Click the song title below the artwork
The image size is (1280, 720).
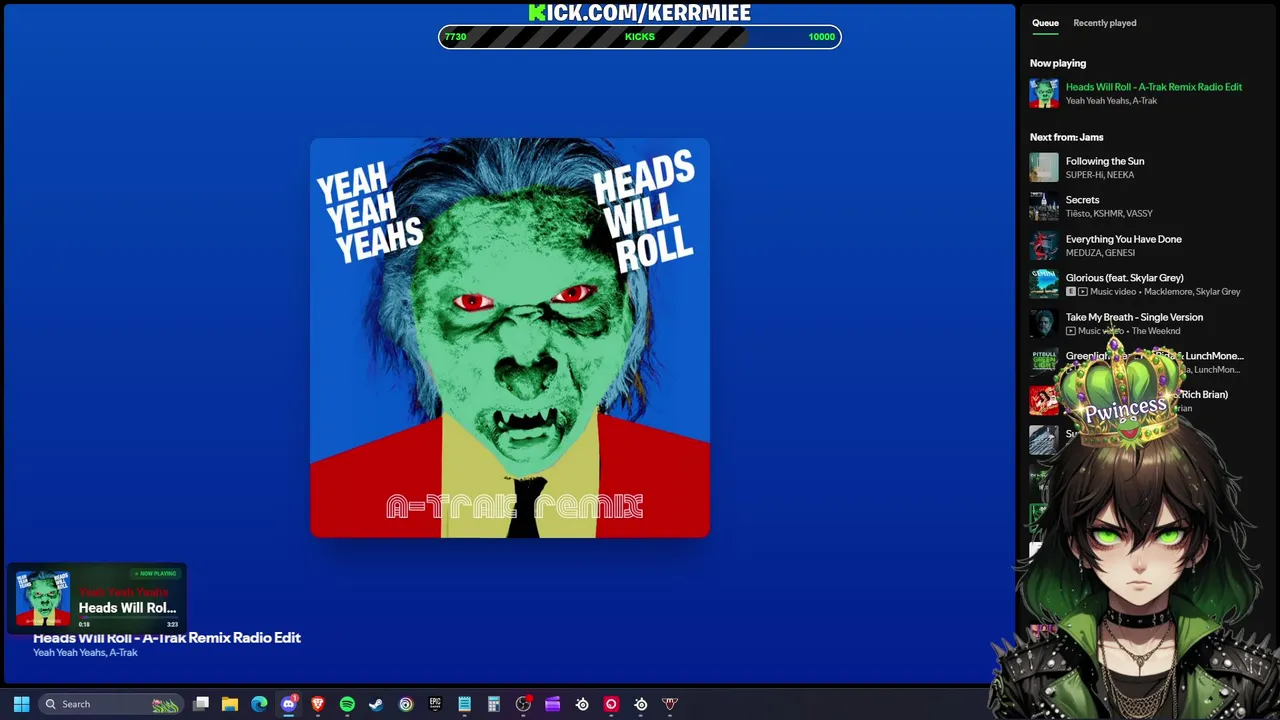[167, 638]
